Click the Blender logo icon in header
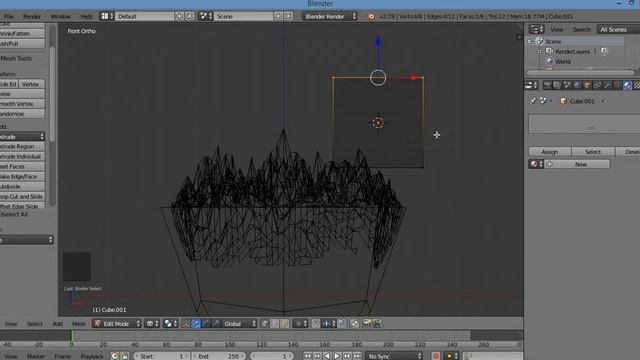Screen dimensions: 640x360 pyautogui.click(x=371, y=16)
